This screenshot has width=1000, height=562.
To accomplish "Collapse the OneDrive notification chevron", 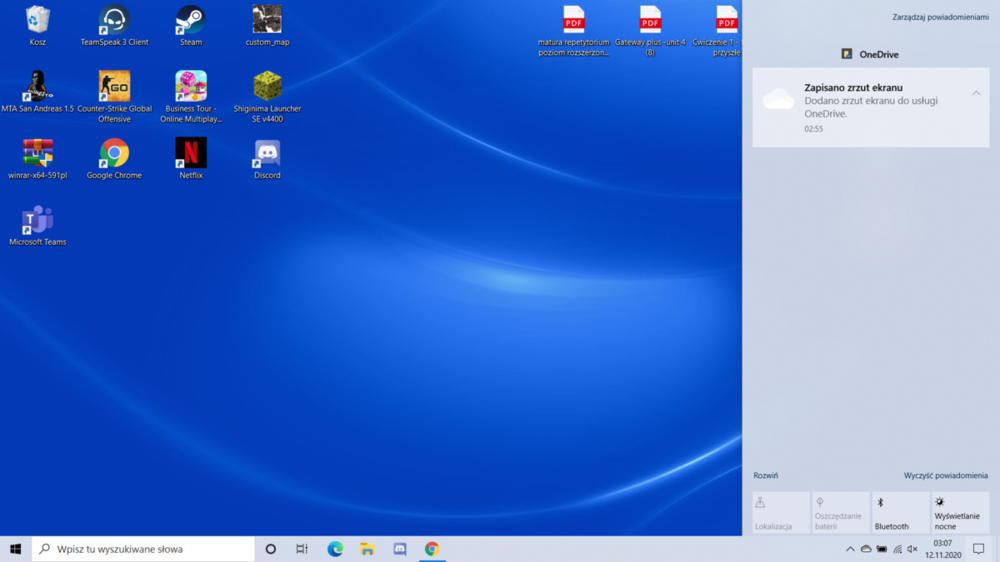I will click(976, 93).
